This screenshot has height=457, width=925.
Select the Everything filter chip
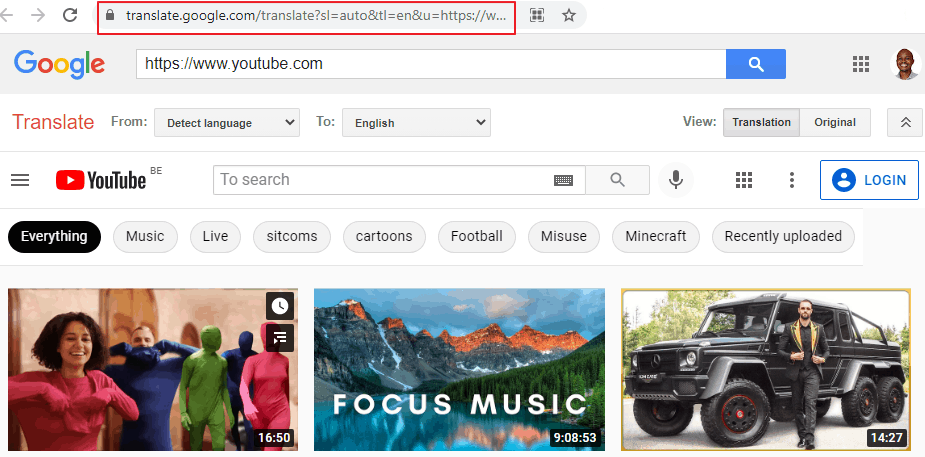[54, 236]
